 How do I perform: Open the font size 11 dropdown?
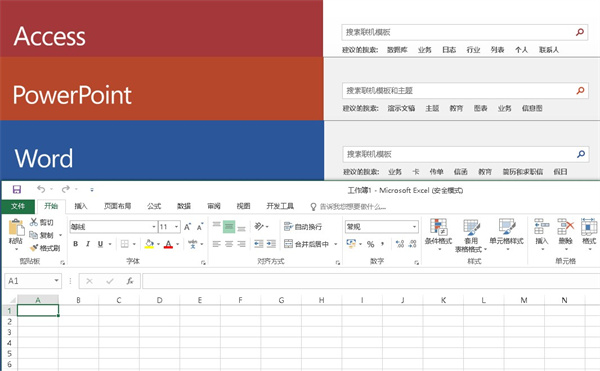176,227
